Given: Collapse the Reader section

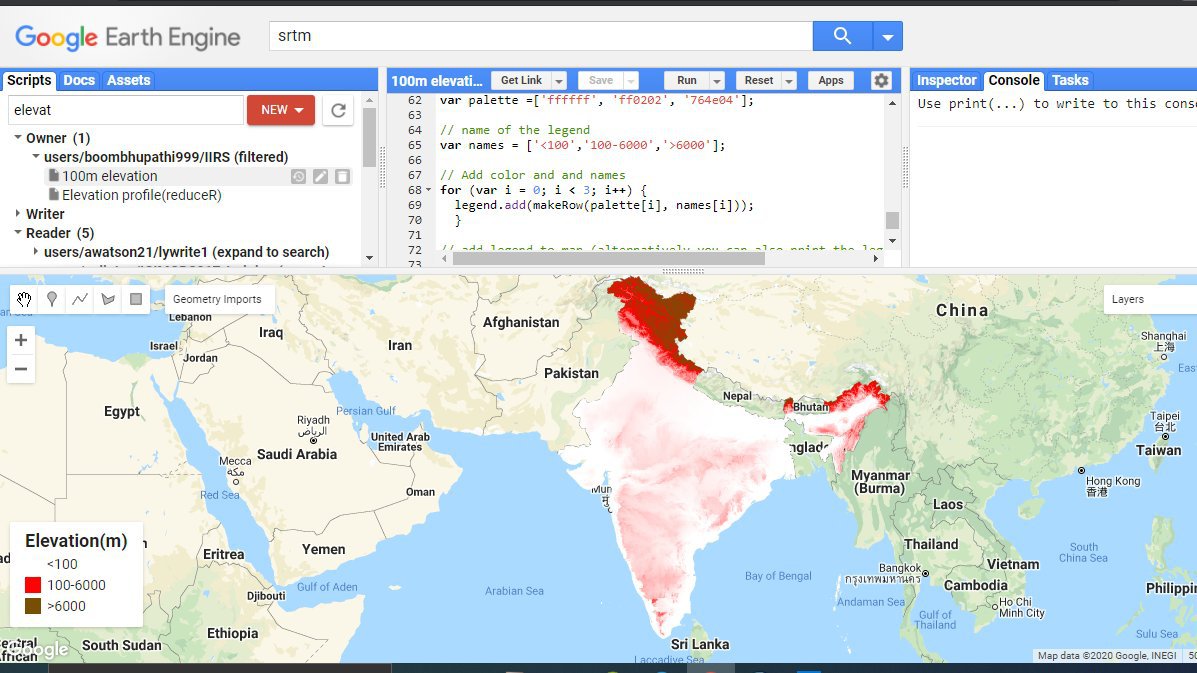Looking at the screenshot, I should coord(18,233).
